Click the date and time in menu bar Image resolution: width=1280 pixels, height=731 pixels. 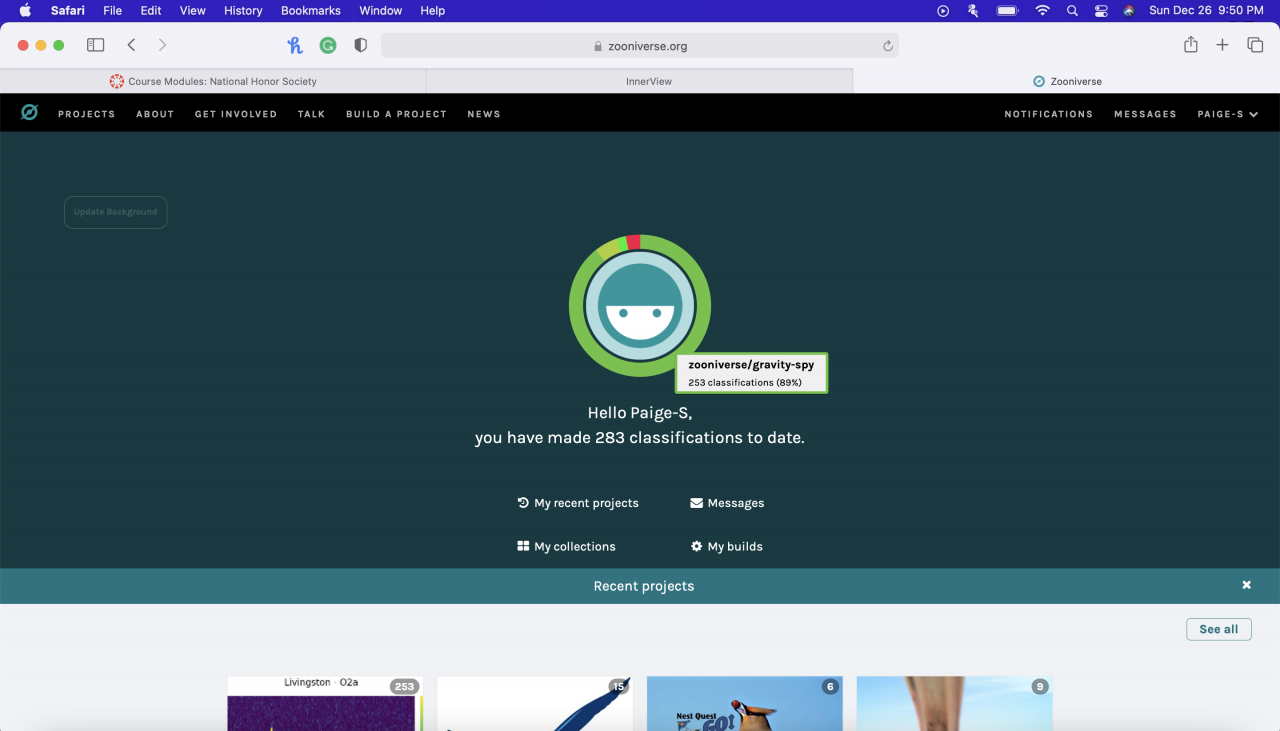[1206, 10]
